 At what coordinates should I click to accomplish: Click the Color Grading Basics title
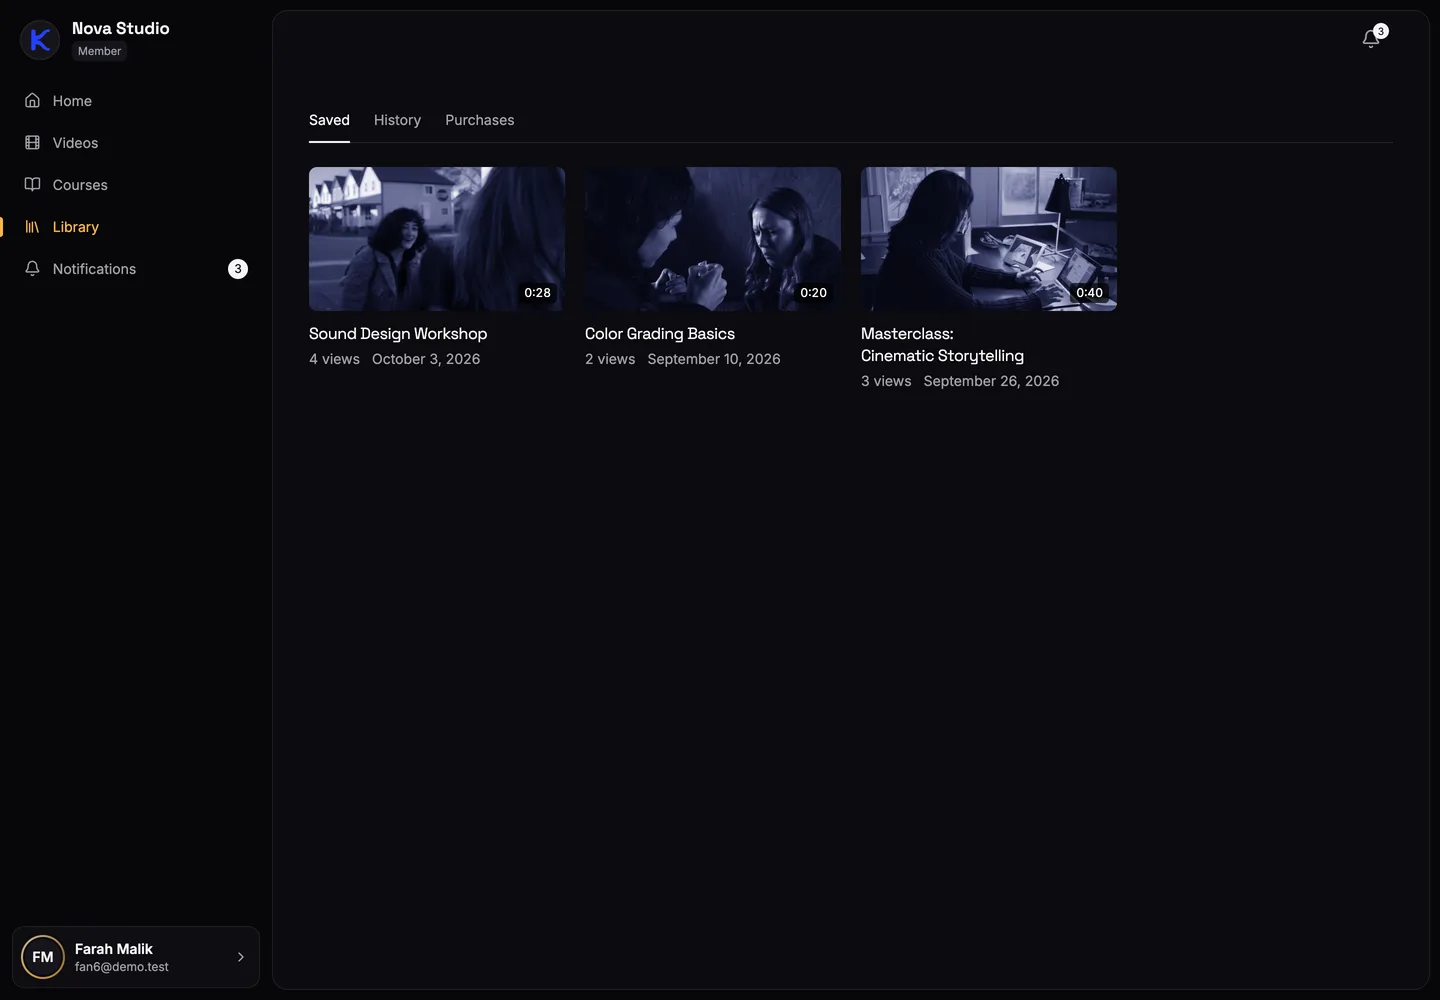pos(660,334)
